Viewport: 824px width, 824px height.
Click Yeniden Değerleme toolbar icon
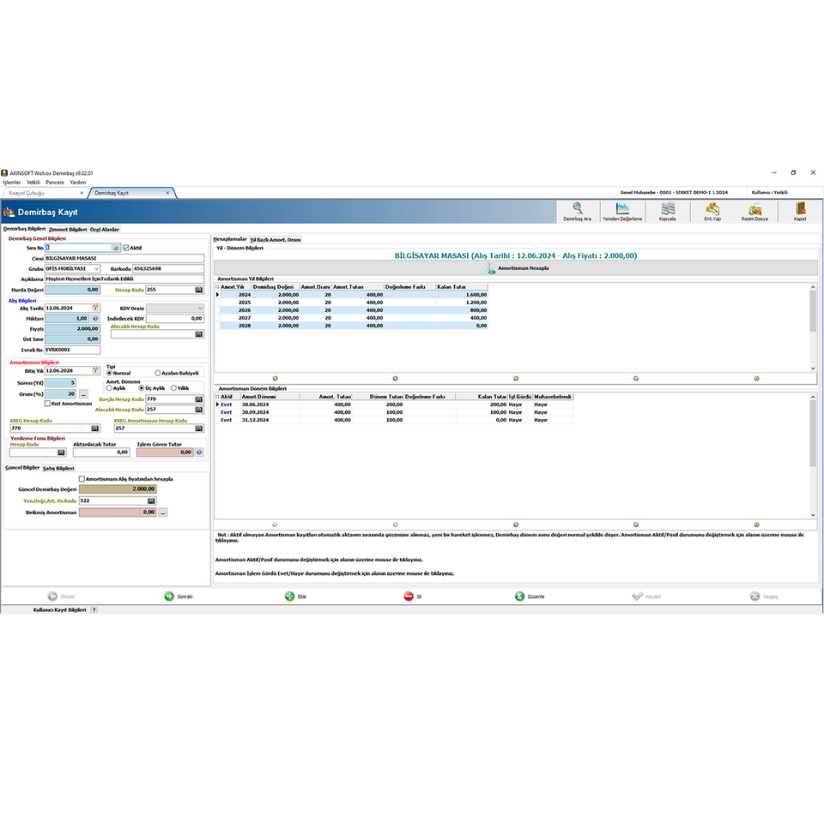[x=622, y=211]
